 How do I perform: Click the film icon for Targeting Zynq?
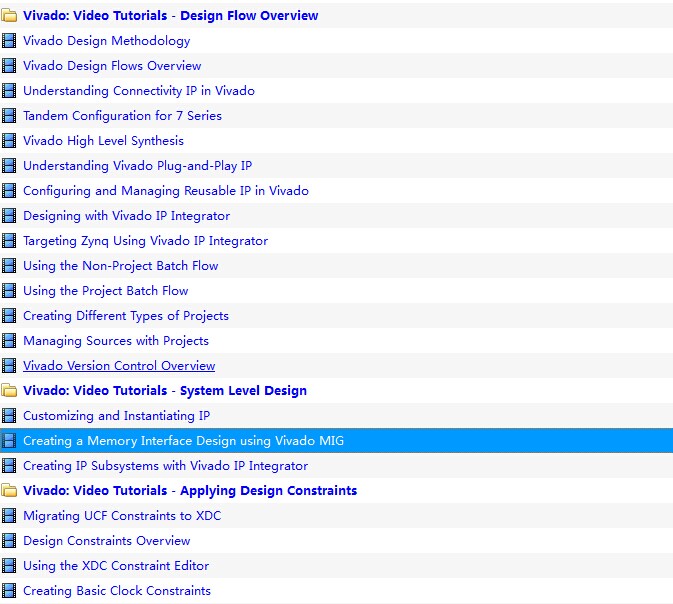(x=9, y=241)
